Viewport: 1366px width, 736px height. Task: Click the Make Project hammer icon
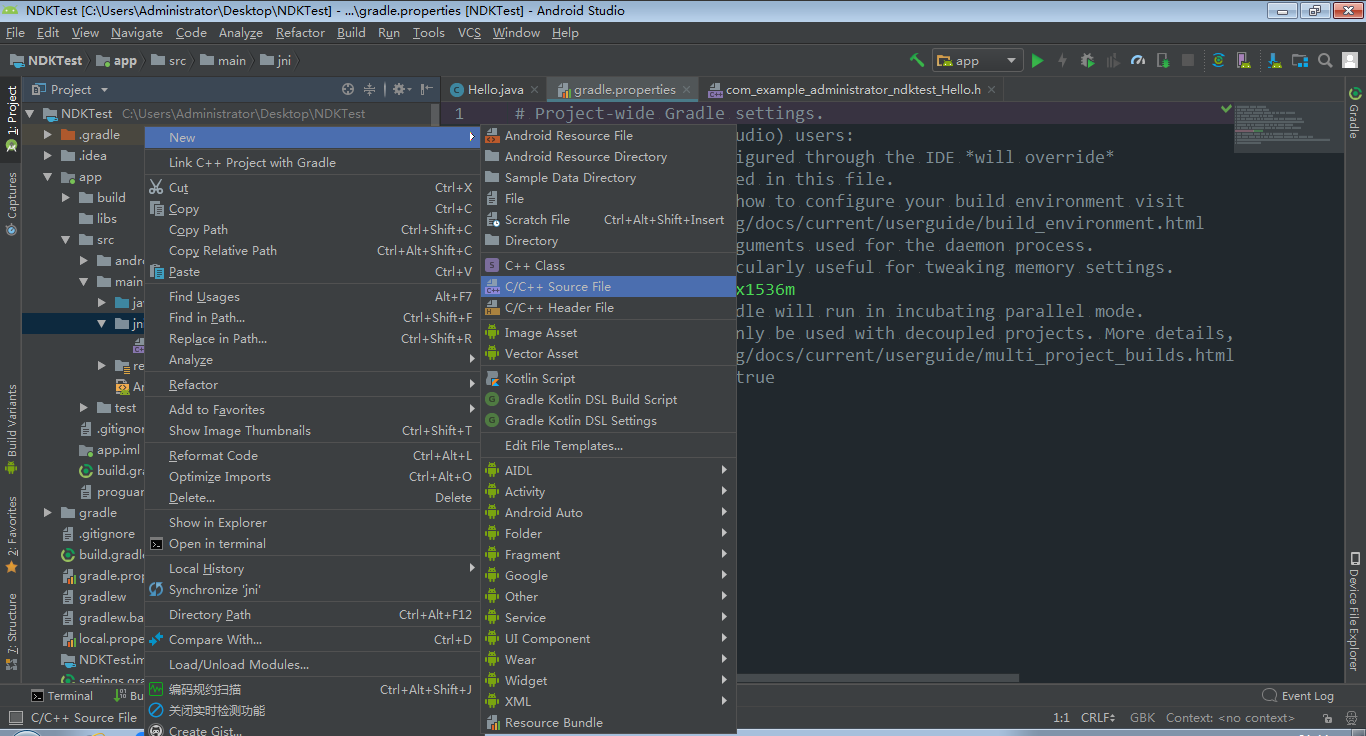[917, 60]
